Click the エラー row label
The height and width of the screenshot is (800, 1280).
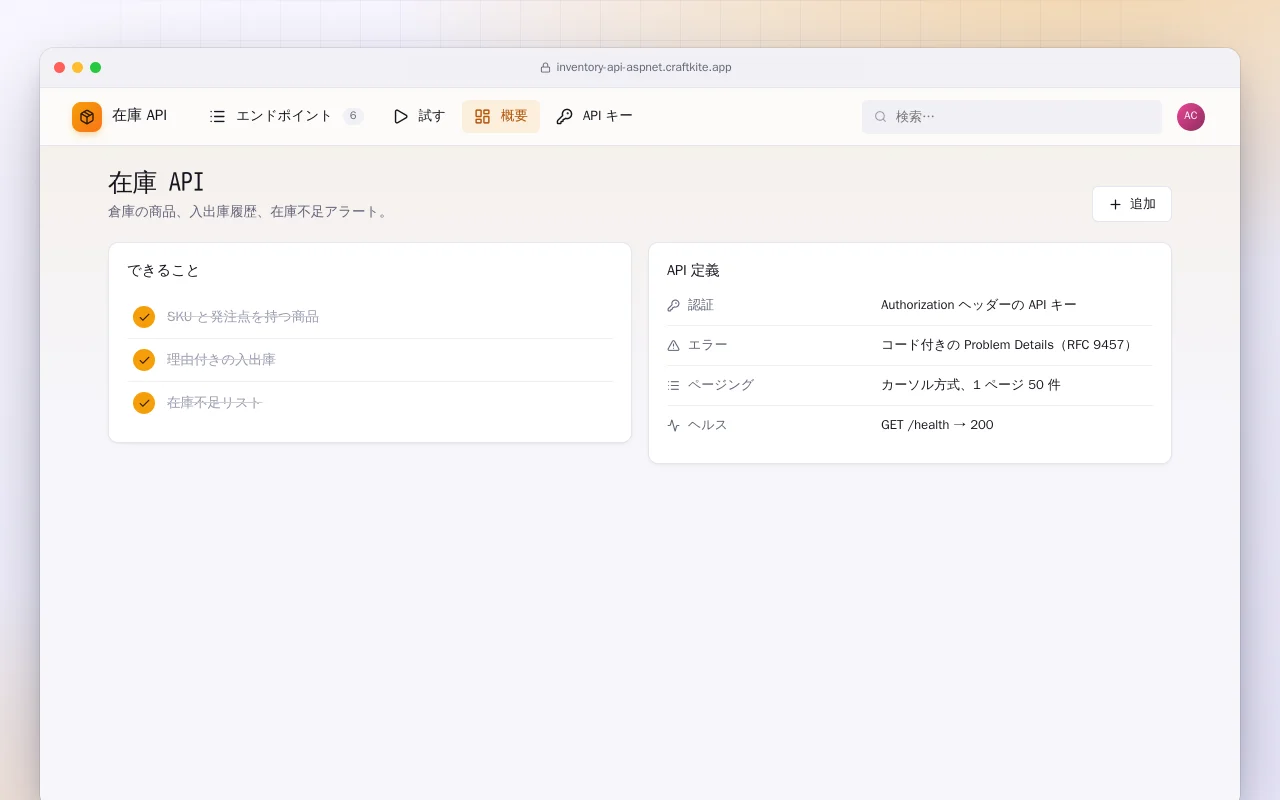pyautogui.click(x=708, y=345)
